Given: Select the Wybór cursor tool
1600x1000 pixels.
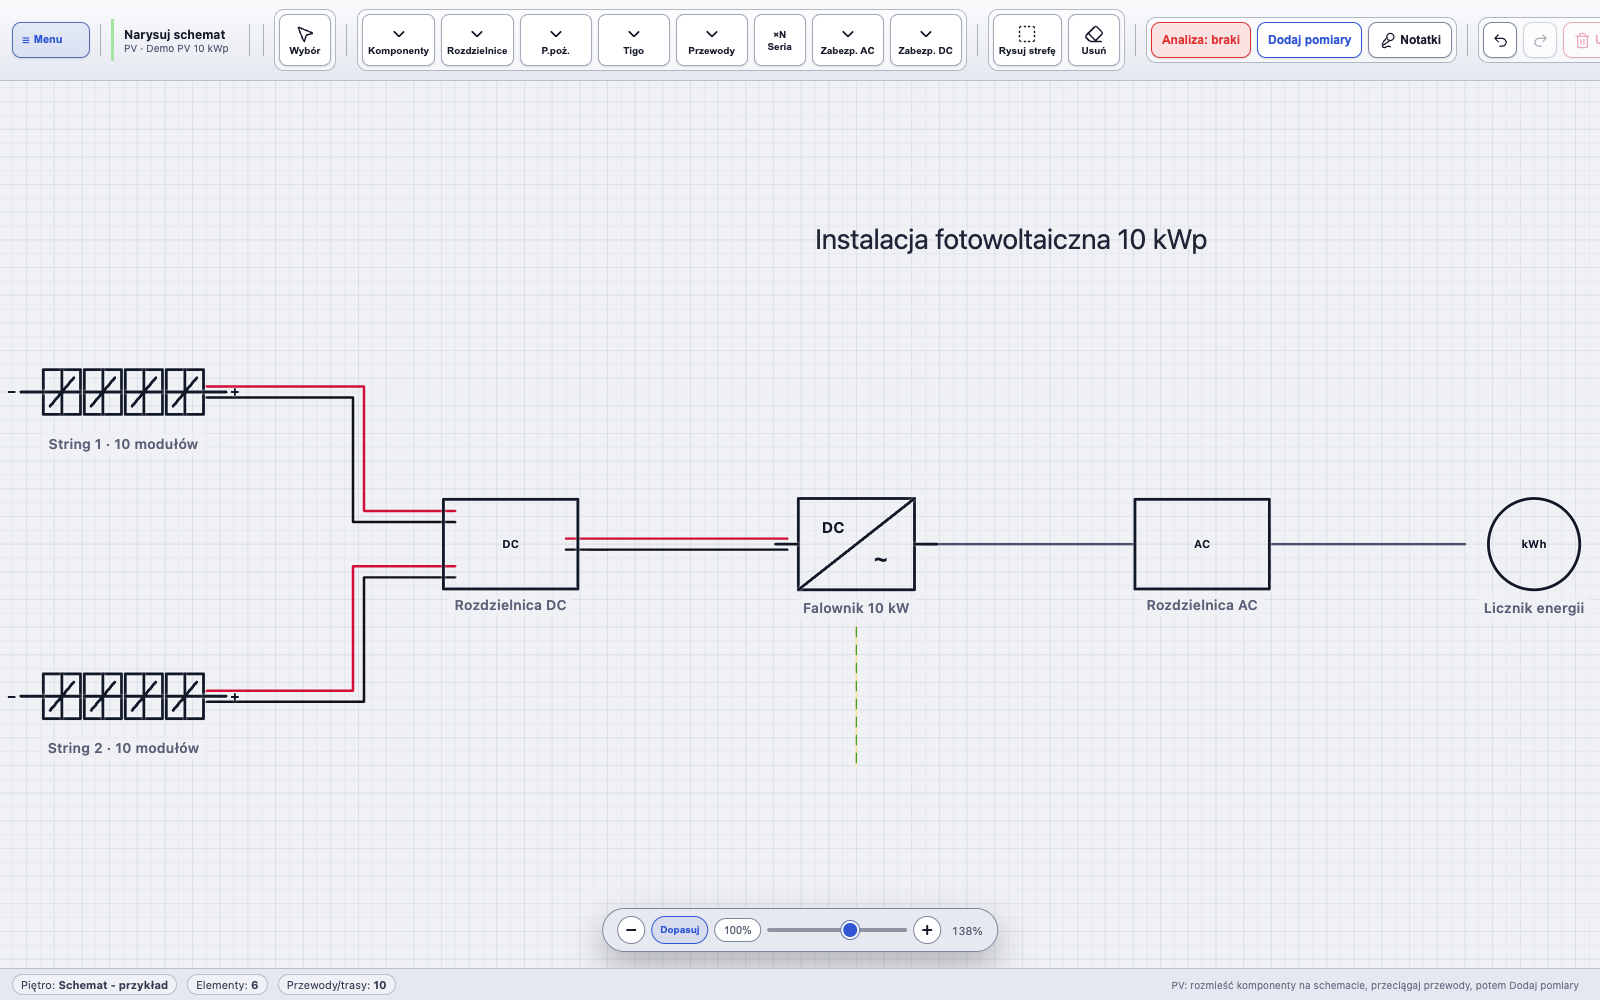Looking at the screenshot, I should (x=305, y=40).
